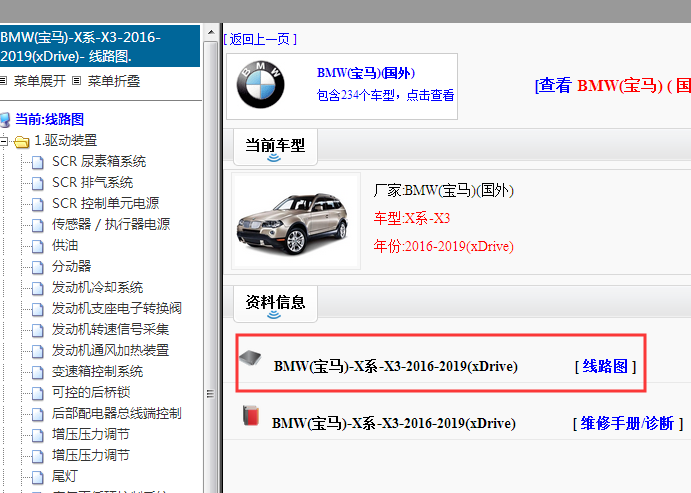Open the 资料信息 tab
Viewport: 691px width, 493px height.
pyautogui.click(x=275, y=304)
